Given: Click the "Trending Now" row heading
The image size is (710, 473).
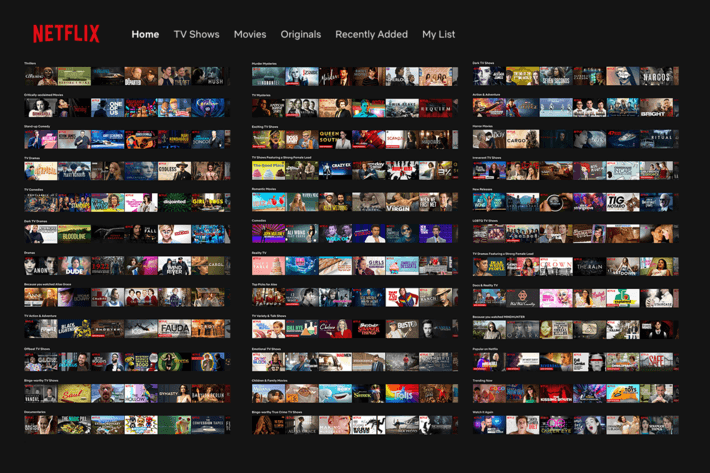Looking at the screenshot, I should click(483, 380).
